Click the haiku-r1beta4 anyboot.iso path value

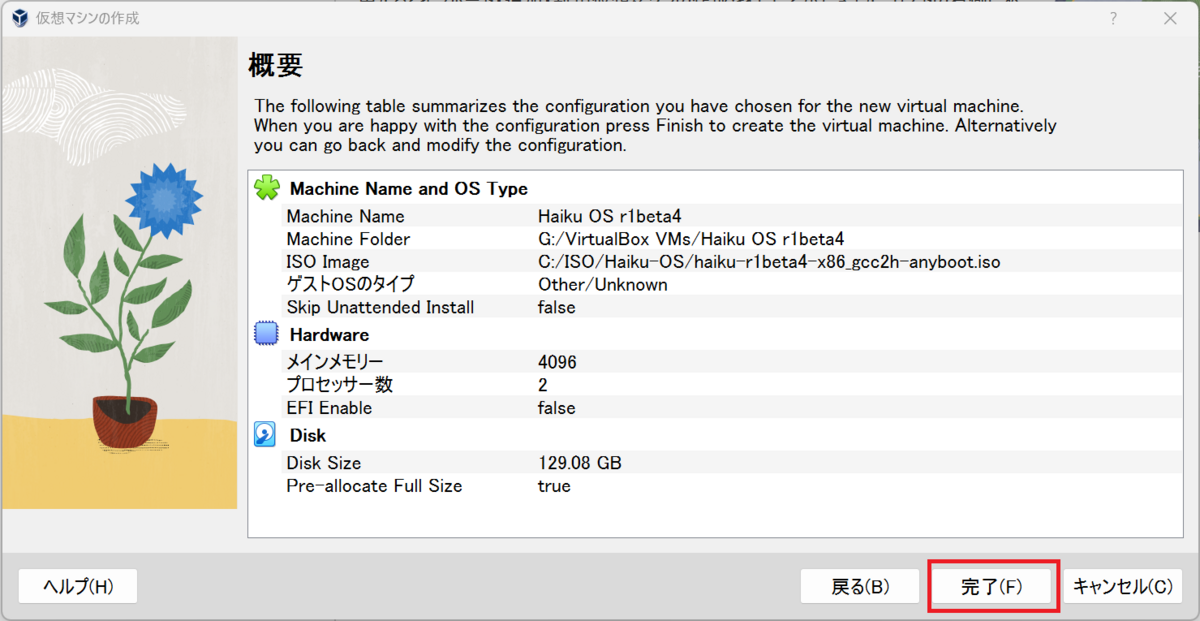coord(769,262)
